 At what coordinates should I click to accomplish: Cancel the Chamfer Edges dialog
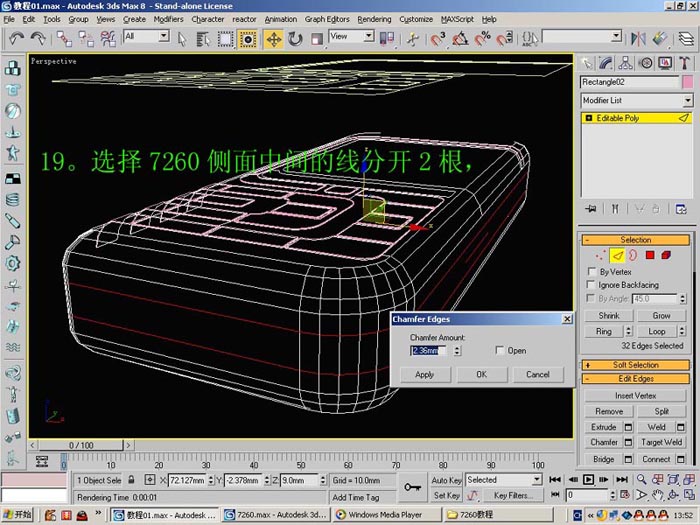pos(538,375)
